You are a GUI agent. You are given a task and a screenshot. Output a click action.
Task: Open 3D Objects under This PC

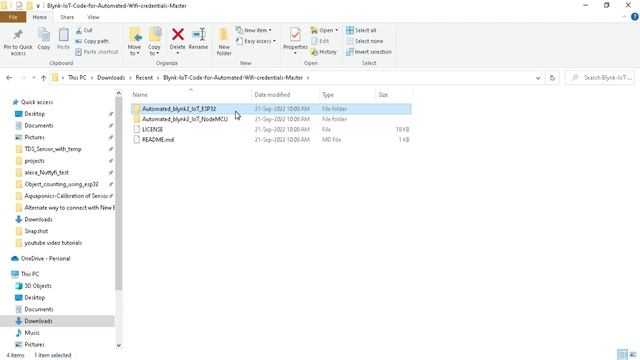[x=38, y=286]
